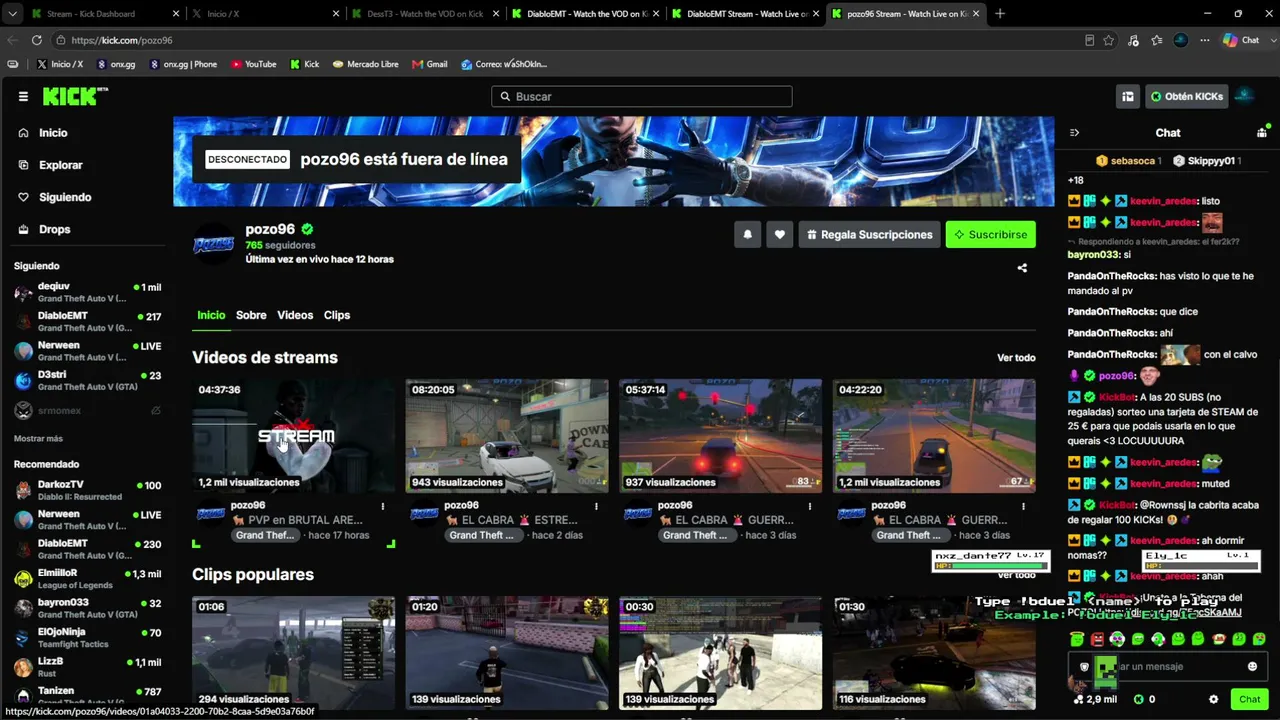
Task: Click Regala Suscripciones button
Action: tap(869, 235)
